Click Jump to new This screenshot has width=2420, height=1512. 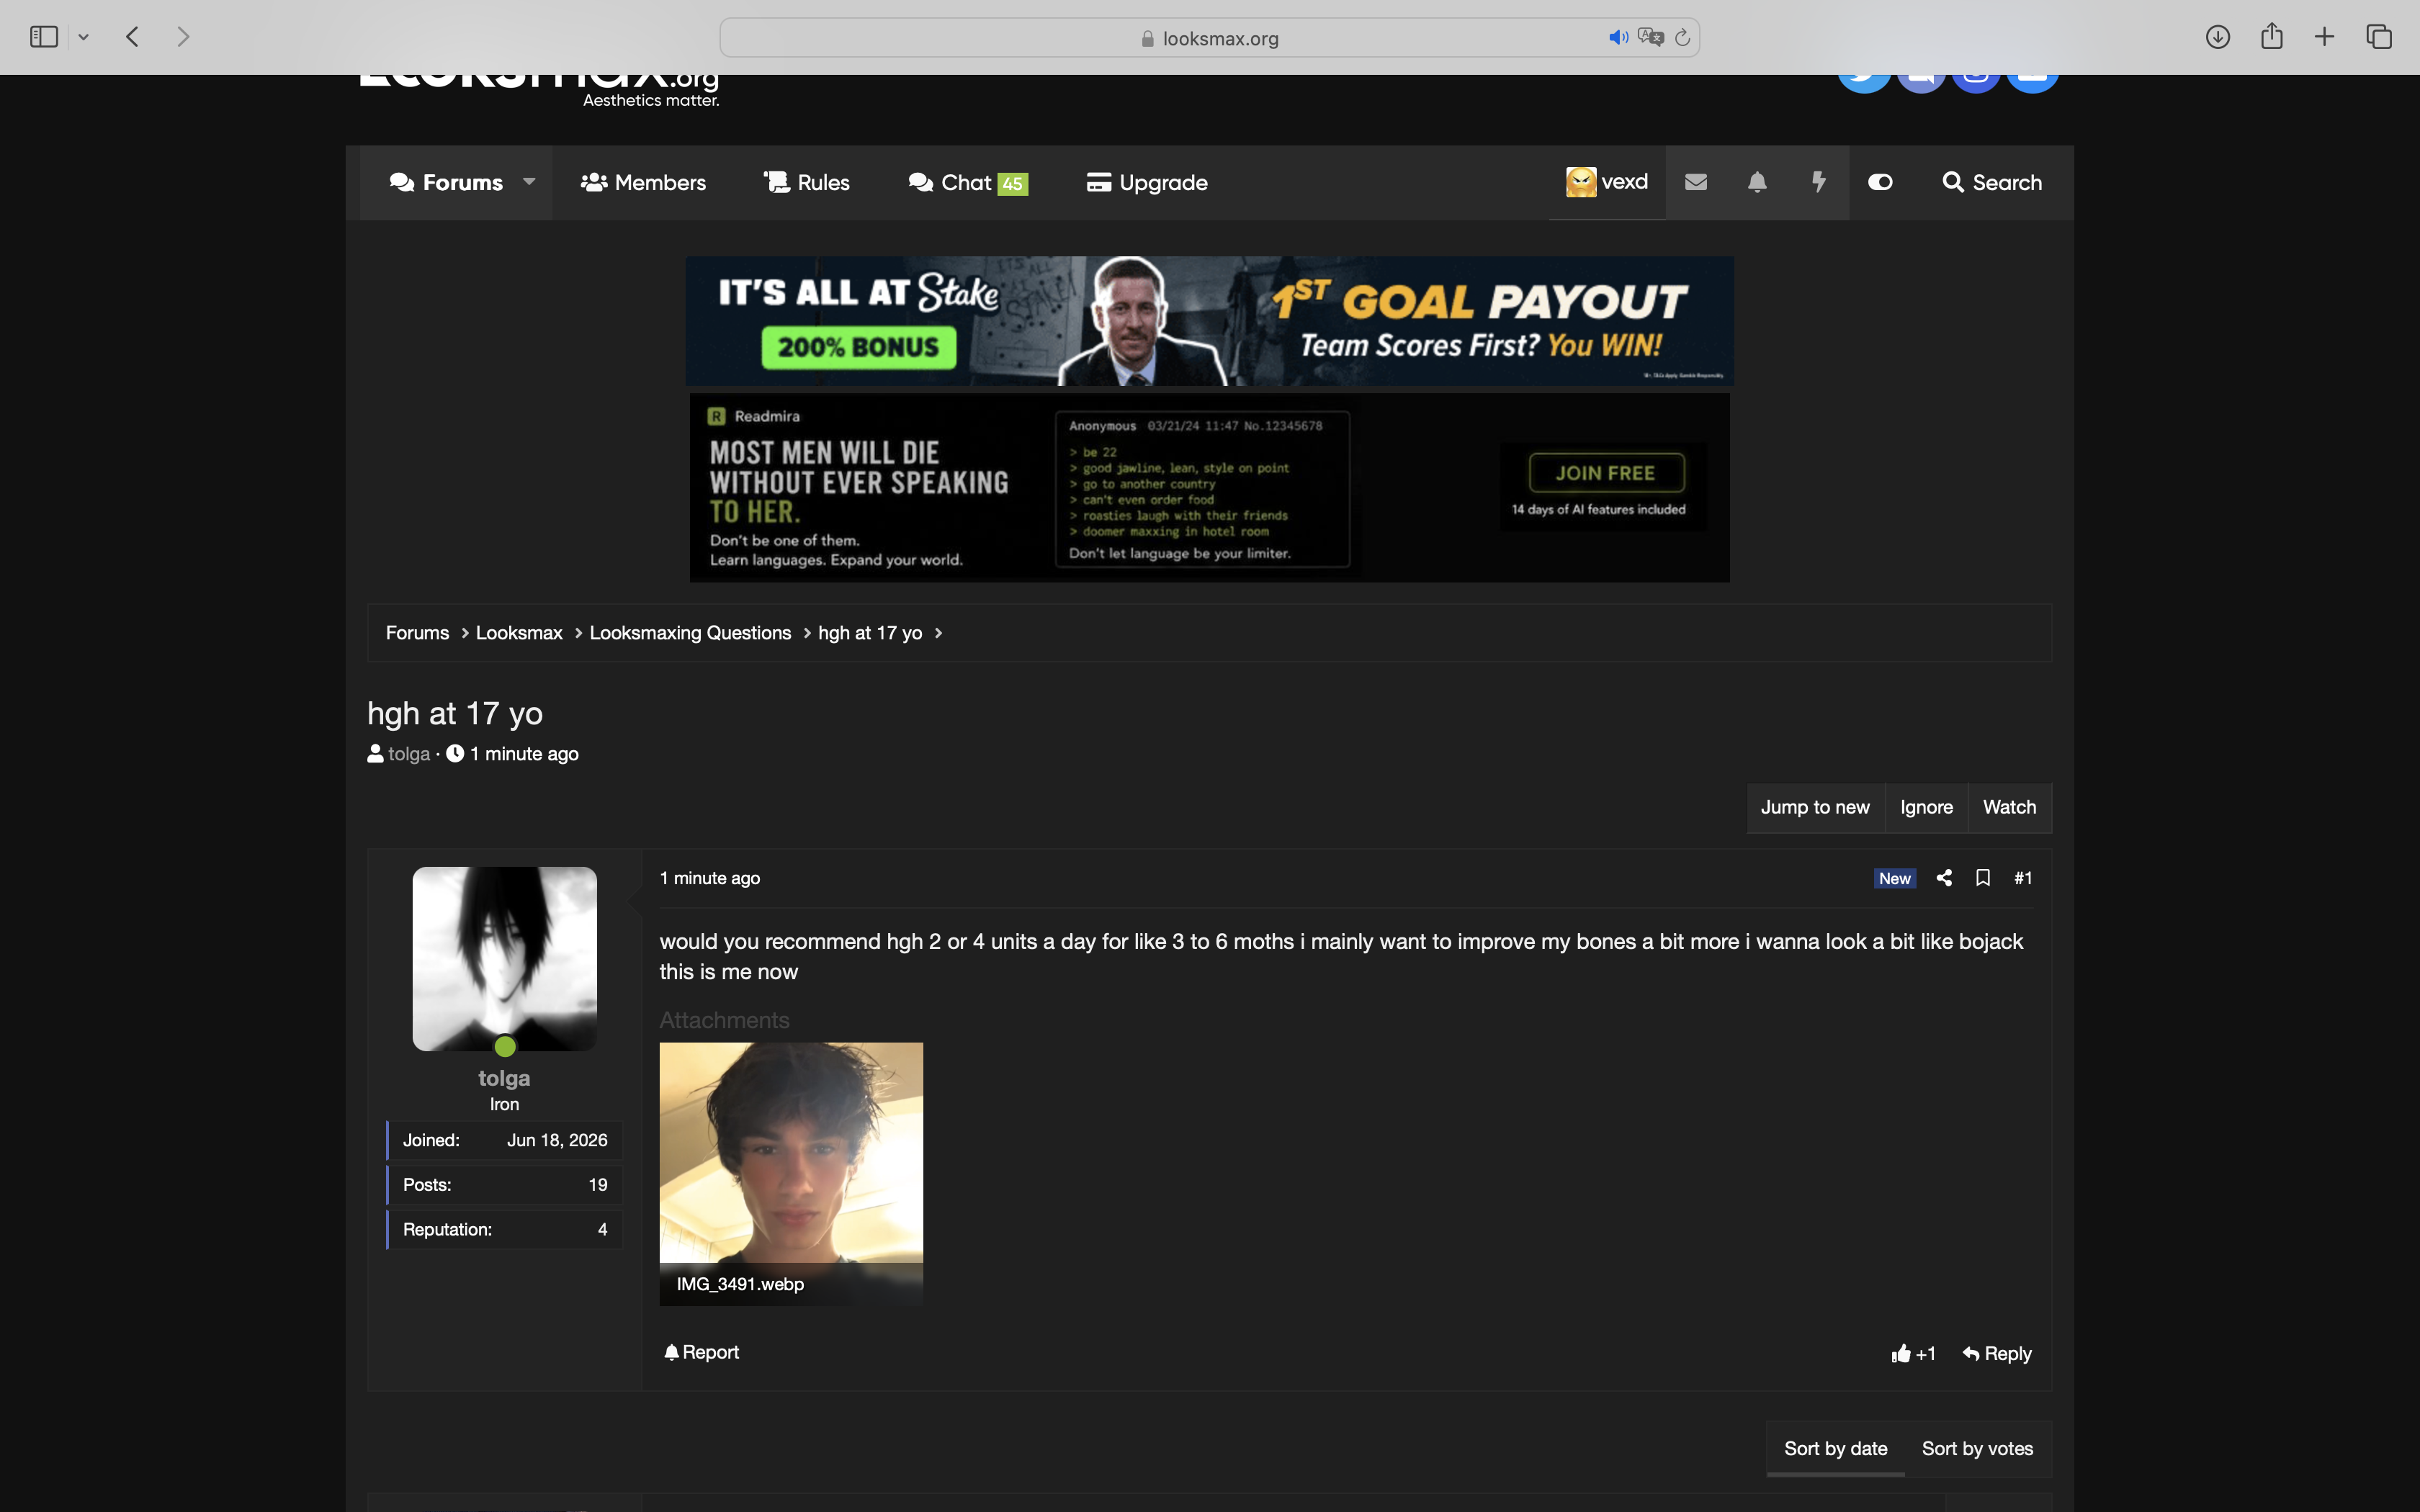1815,807
